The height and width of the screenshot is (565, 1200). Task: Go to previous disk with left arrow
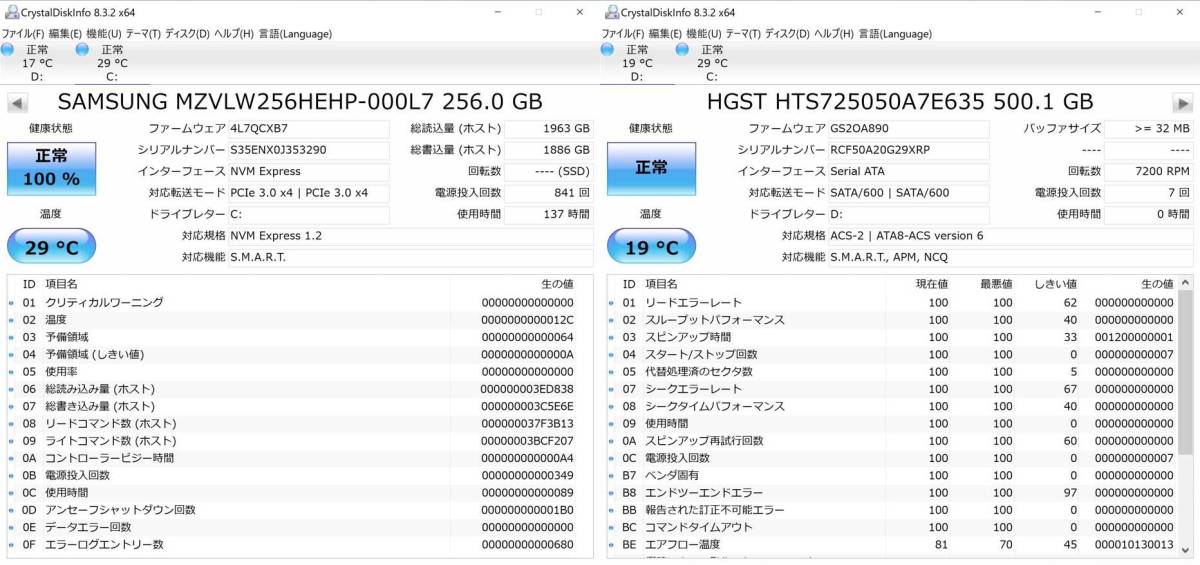tap(17, 103)
